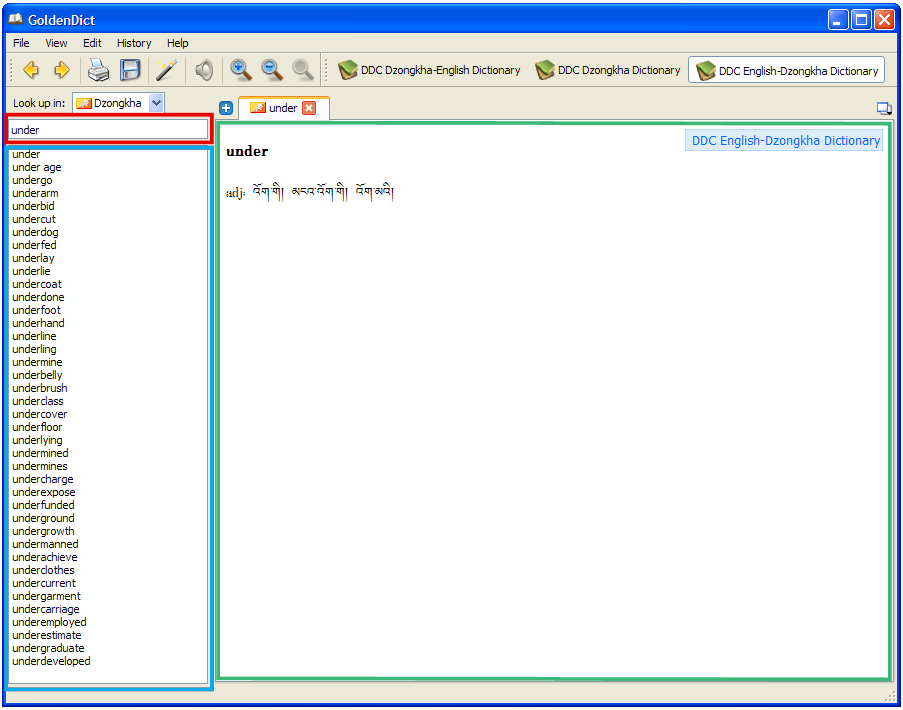The height and width of the screenshot is (710, 903).
Task: Reset zoom with the plain magnifier
Action: point(302,70)
